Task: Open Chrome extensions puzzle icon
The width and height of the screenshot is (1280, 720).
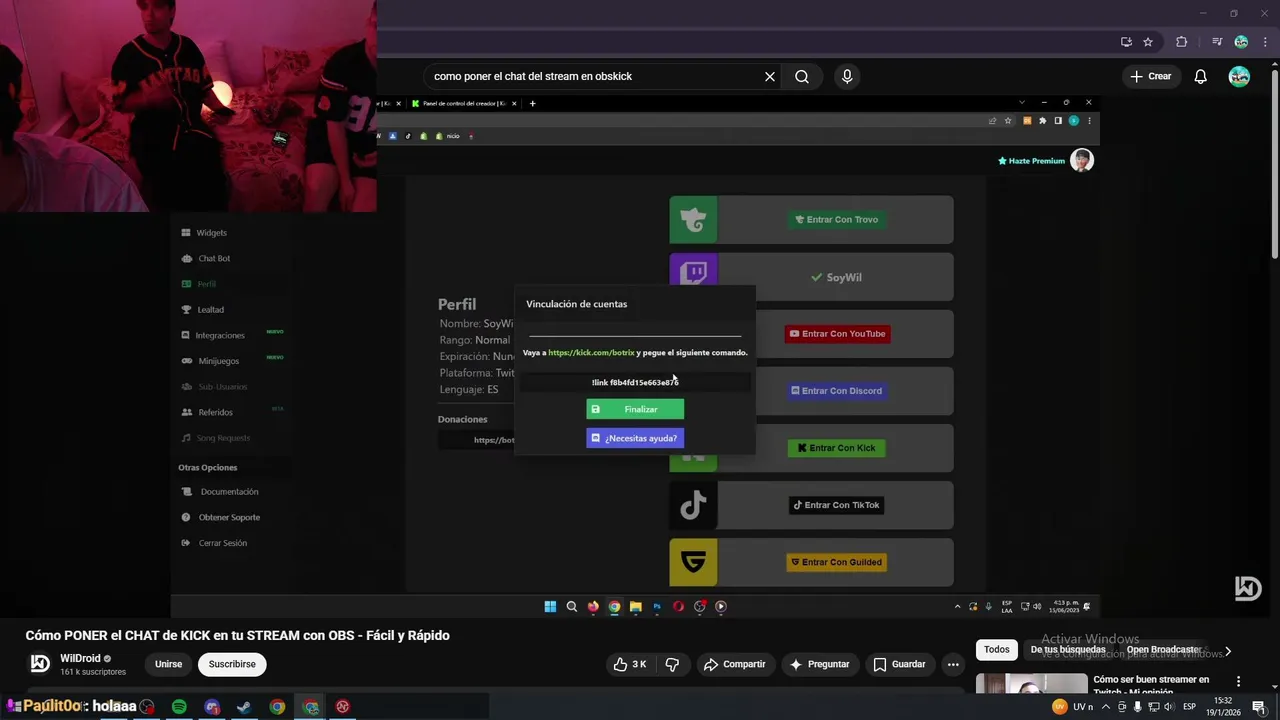Action: click(1181, 42)
